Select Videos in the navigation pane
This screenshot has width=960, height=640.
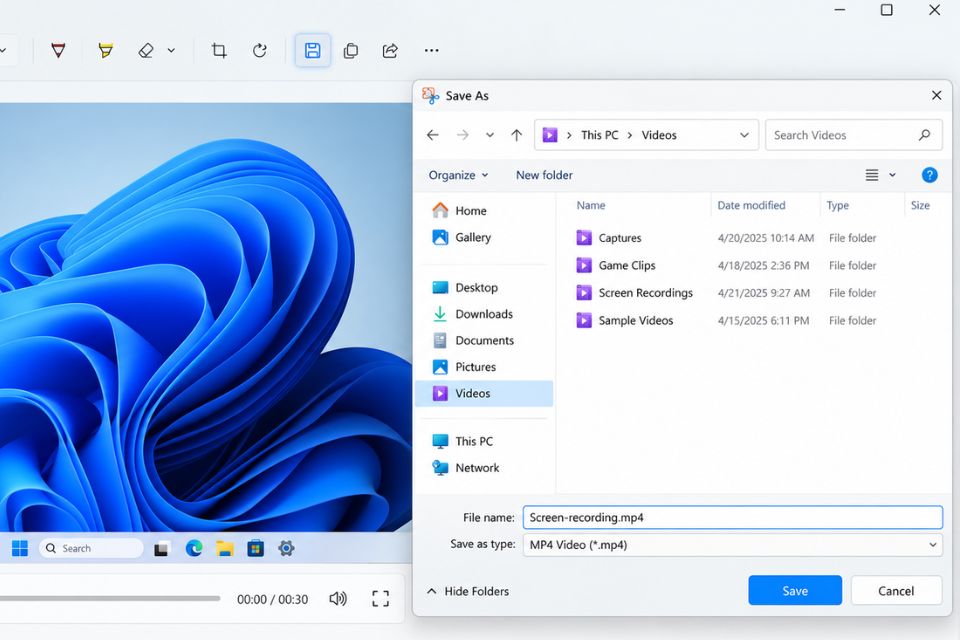coord(484,393)
